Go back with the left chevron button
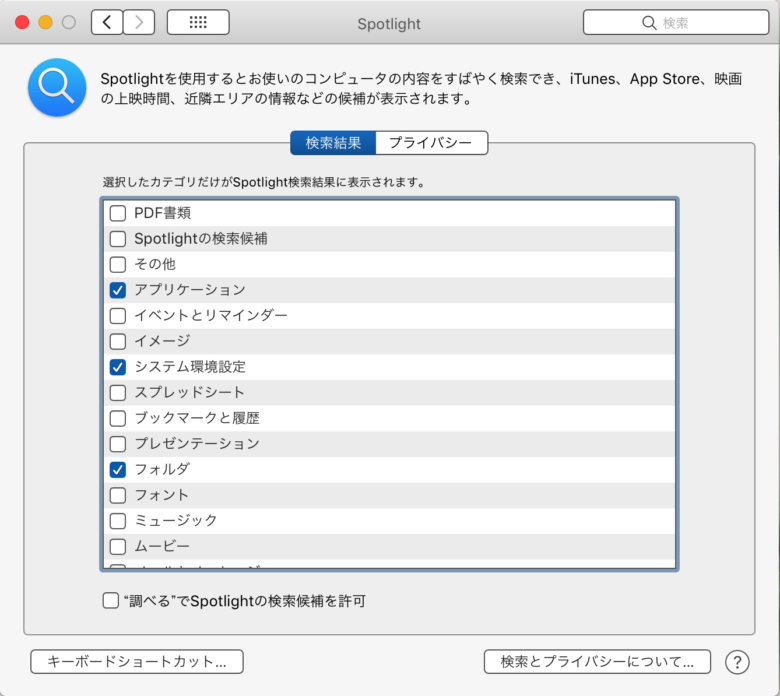Image resolution: width=780 pixels, height=696 pixels. [x=107, y=22]
